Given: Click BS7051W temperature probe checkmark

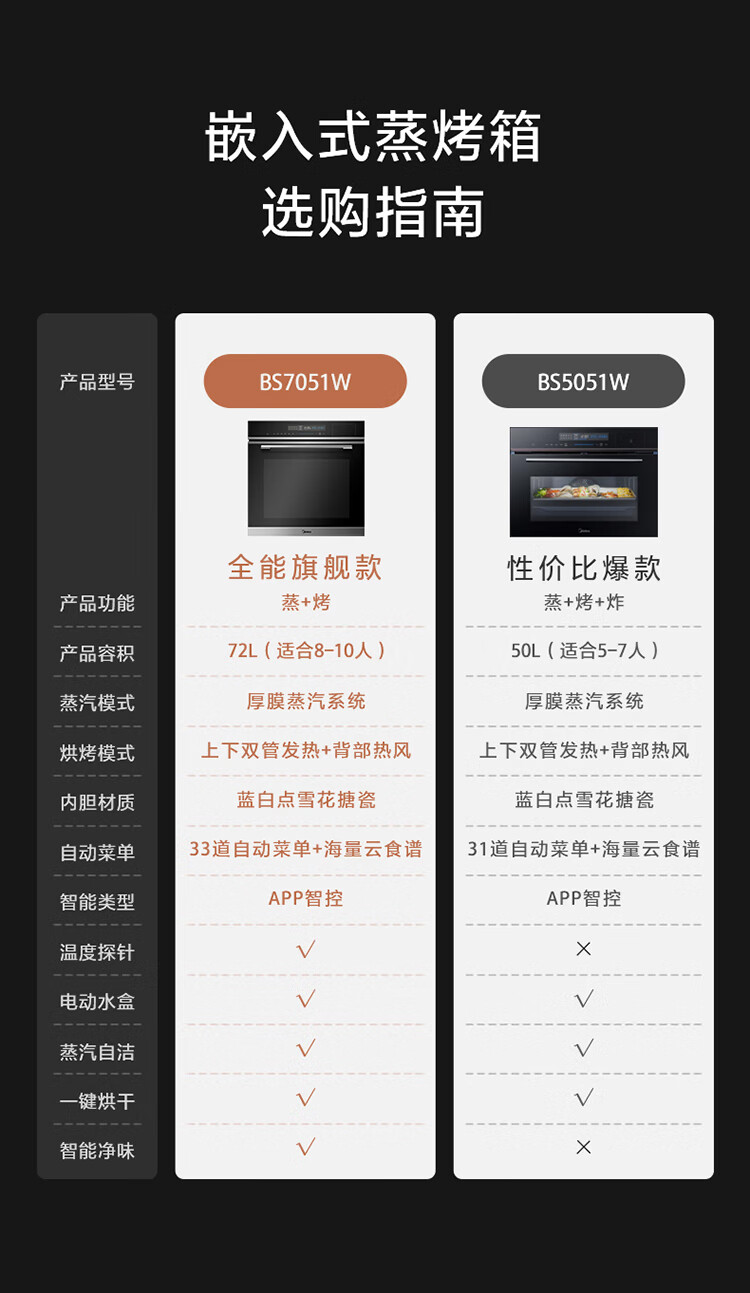Looking at the screenshot, I should coord(306,949).
